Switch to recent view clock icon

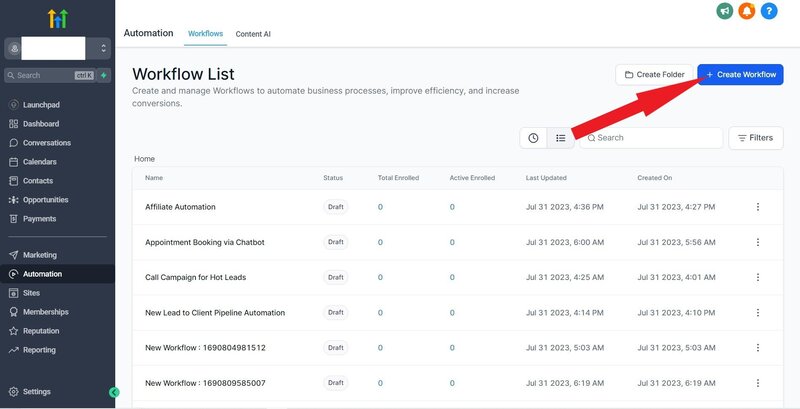(533, 138)
